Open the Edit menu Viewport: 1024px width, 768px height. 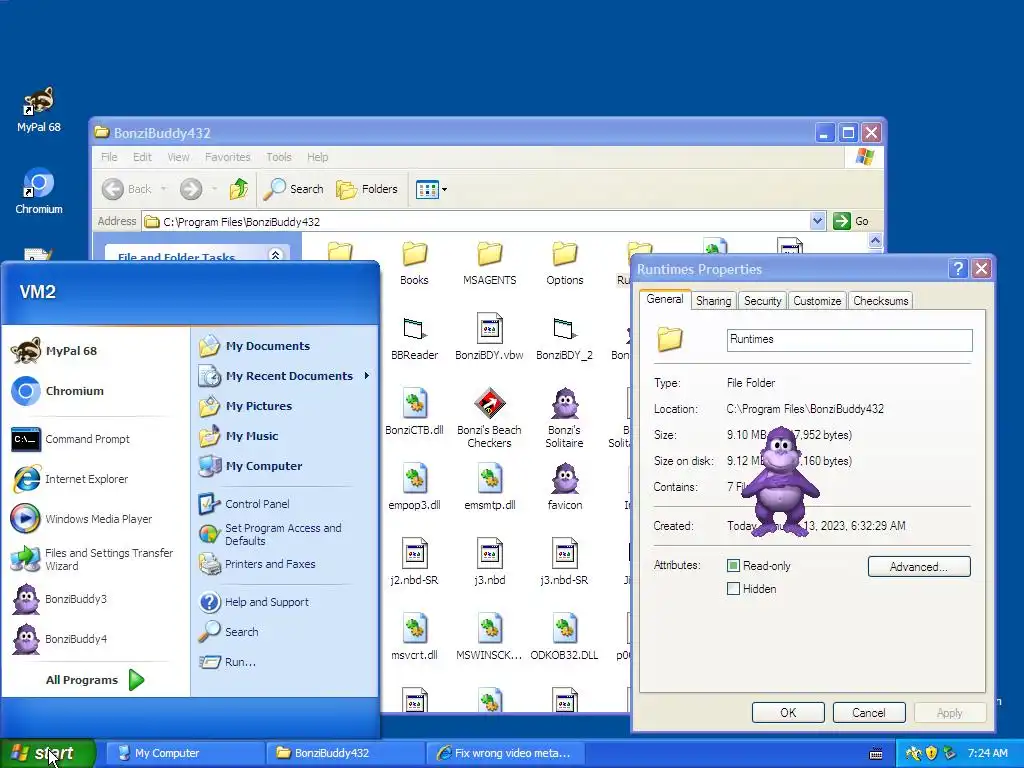142,157
